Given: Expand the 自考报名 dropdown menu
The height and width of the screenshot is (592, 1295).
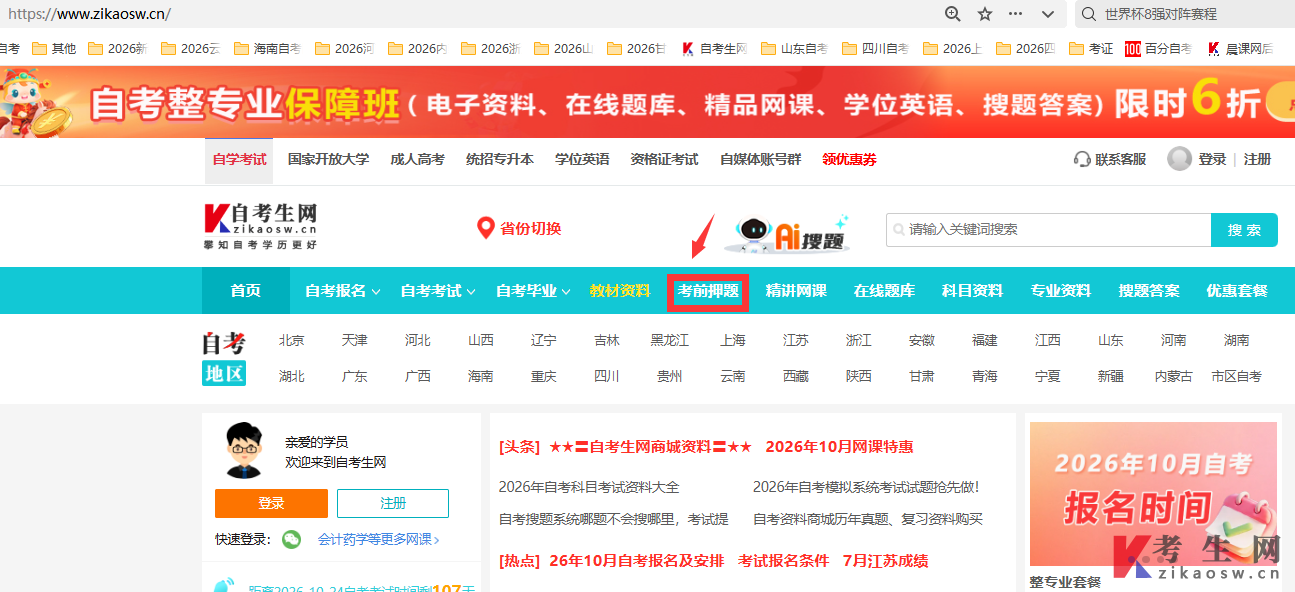Looking at the screenshot, I should 342,291.
